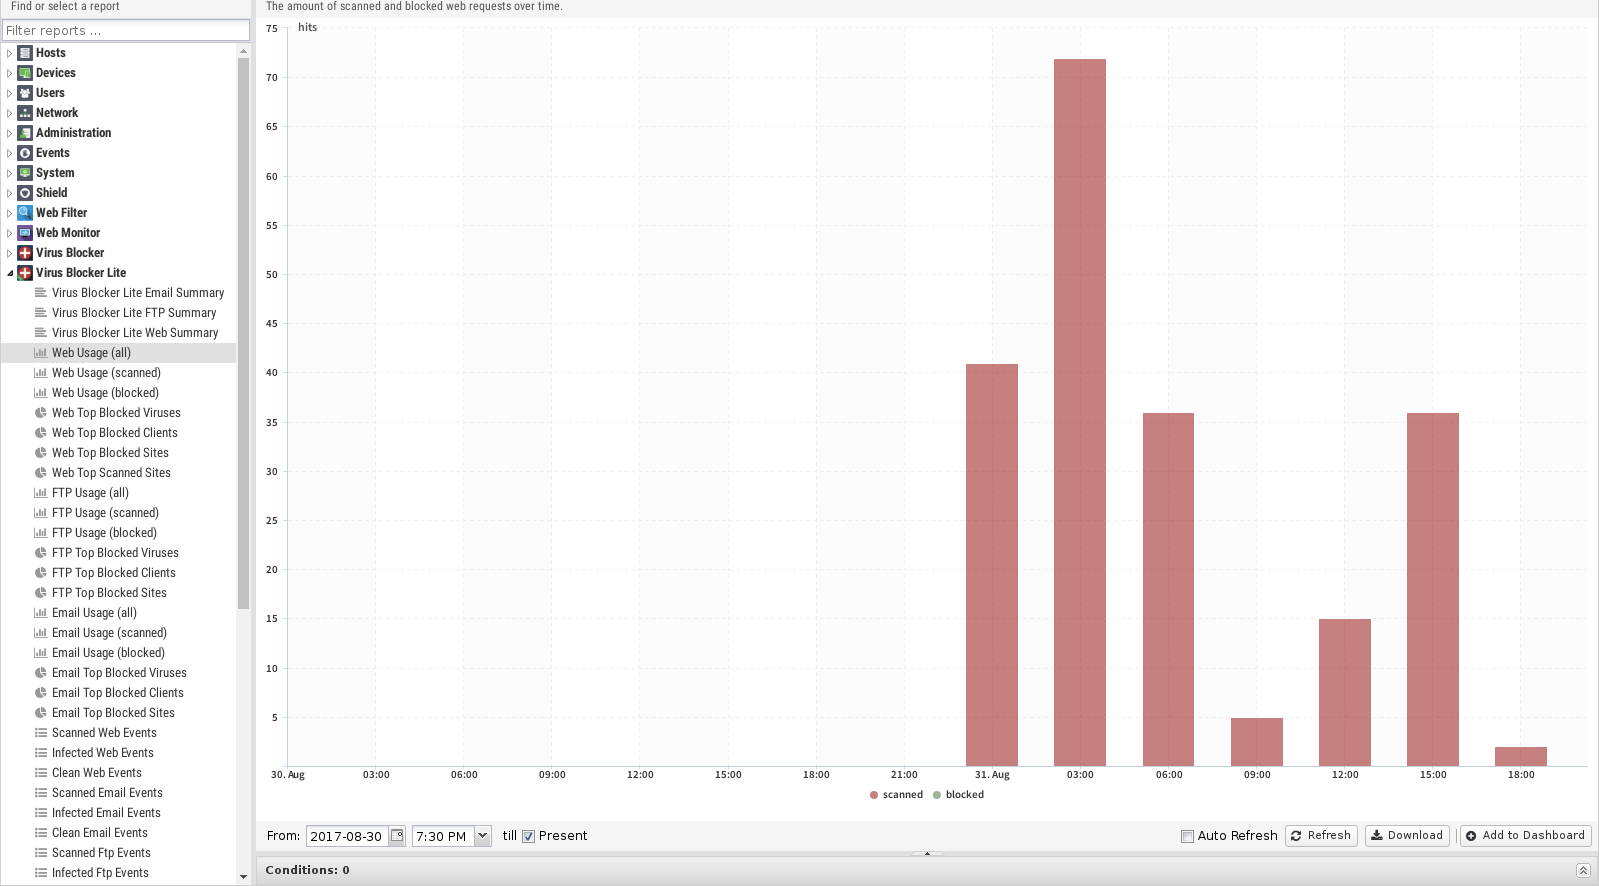This screenshot has height=886, width=1599.
Task: Click the Refresh button
Action: click(1321, 836)
